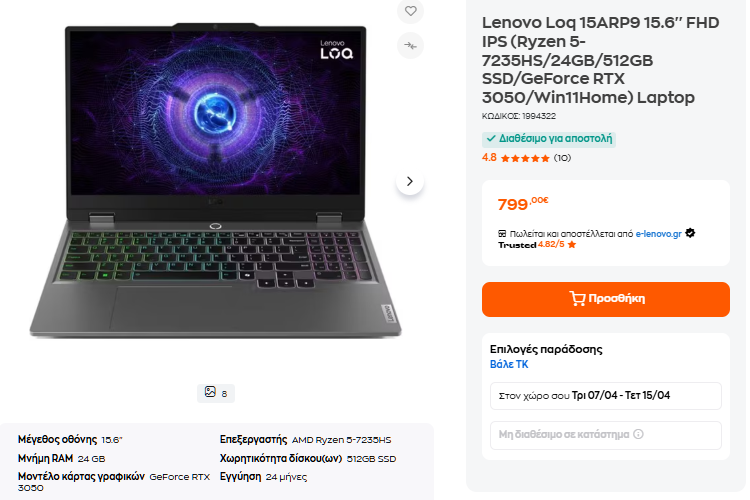Click the shopping cart icon in the orange button
750x500 pixels.
click(577, 298)
